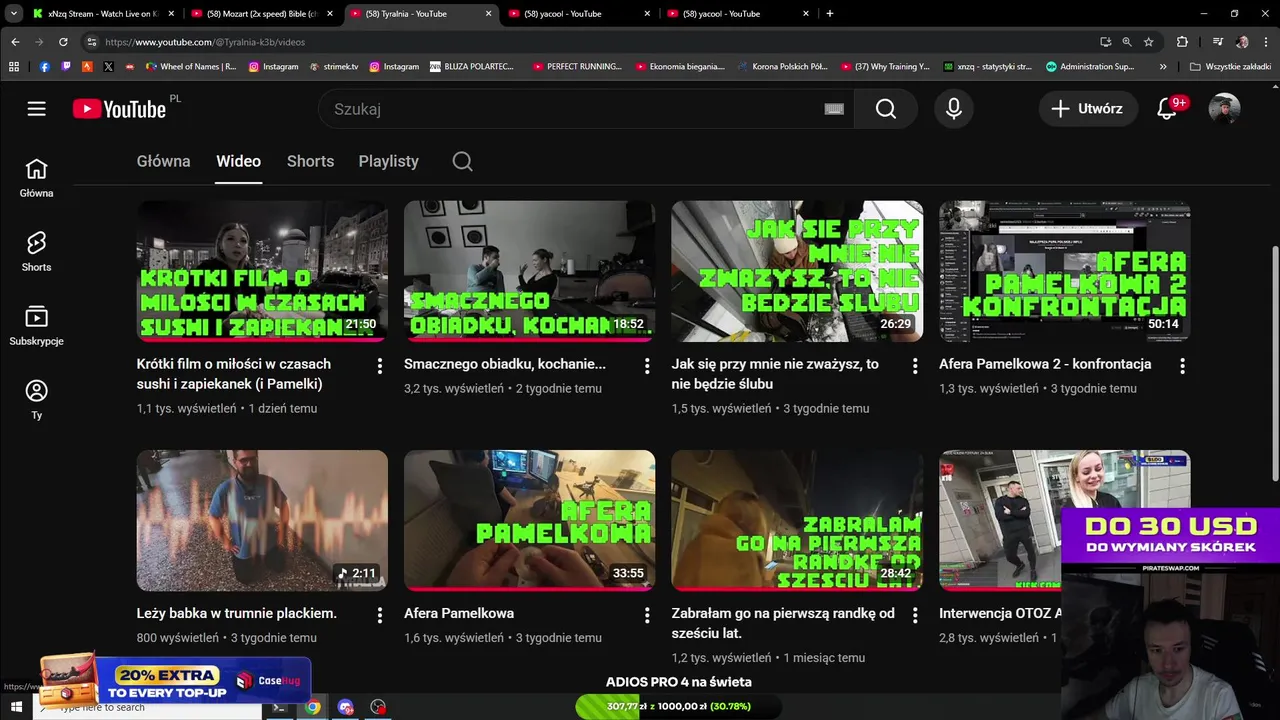Open Shorts in the left sidebar
The image size is (1280, 720).
coord(37,252)
